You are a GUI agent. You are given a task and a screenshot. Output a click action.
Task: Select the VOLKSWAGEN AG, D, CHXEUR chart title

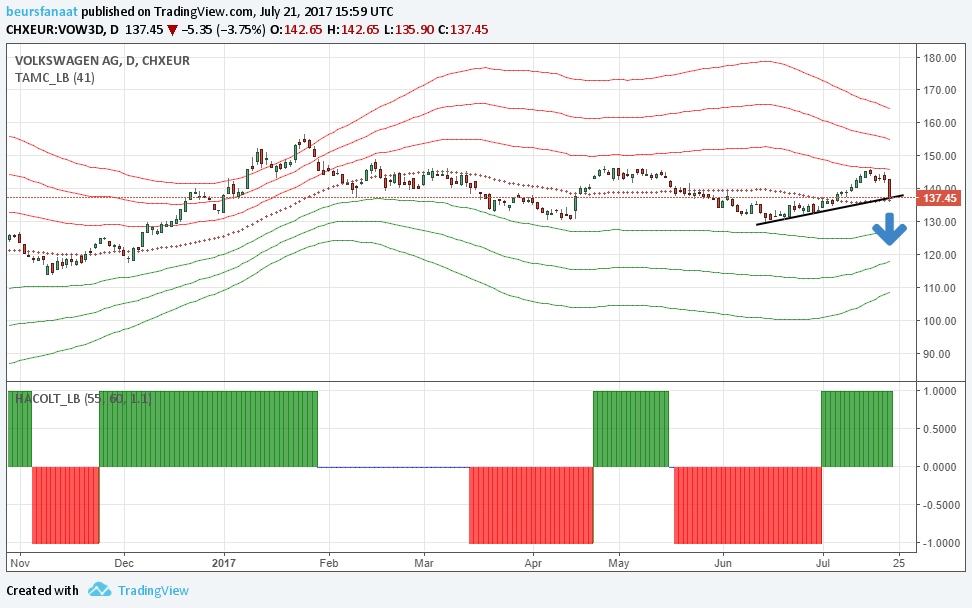point(102,61)
